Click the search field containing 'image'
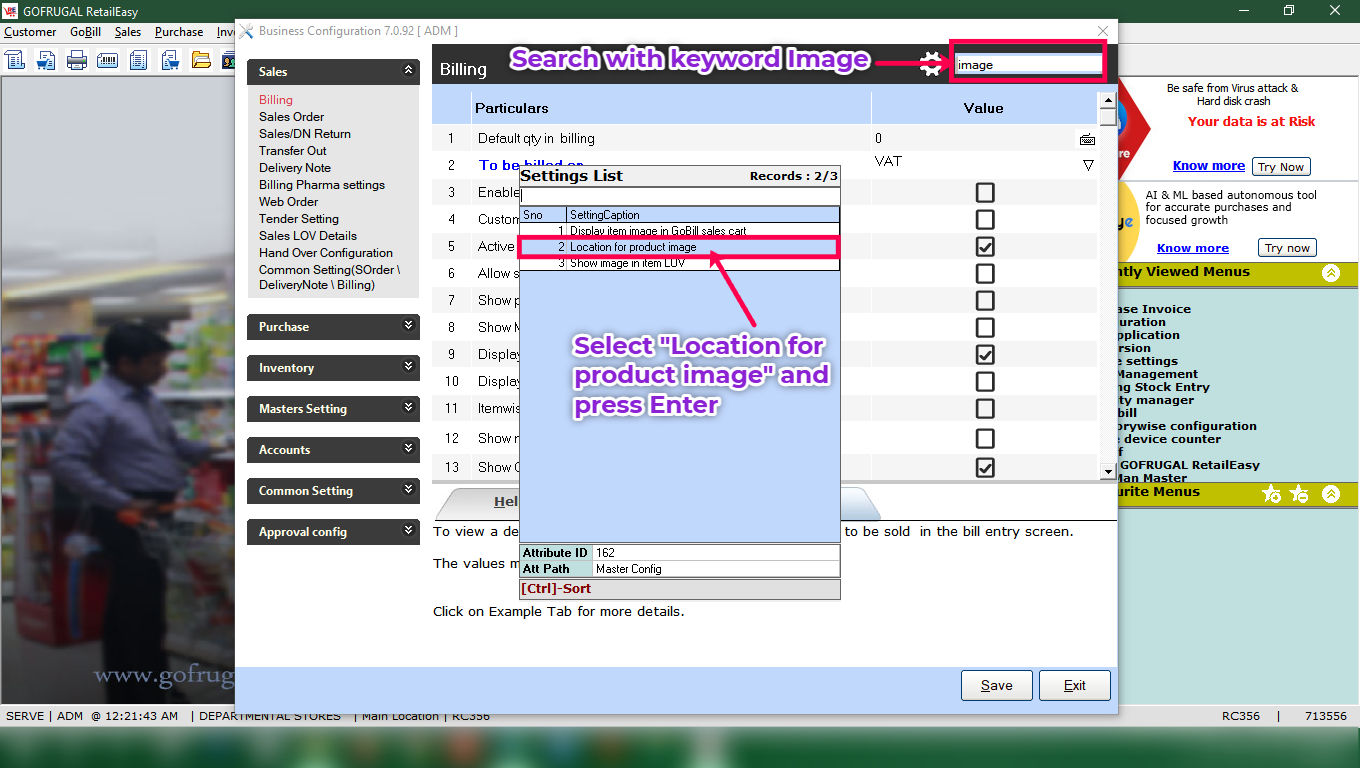This screenshot has height=768, width=1360. [1028, 65]
